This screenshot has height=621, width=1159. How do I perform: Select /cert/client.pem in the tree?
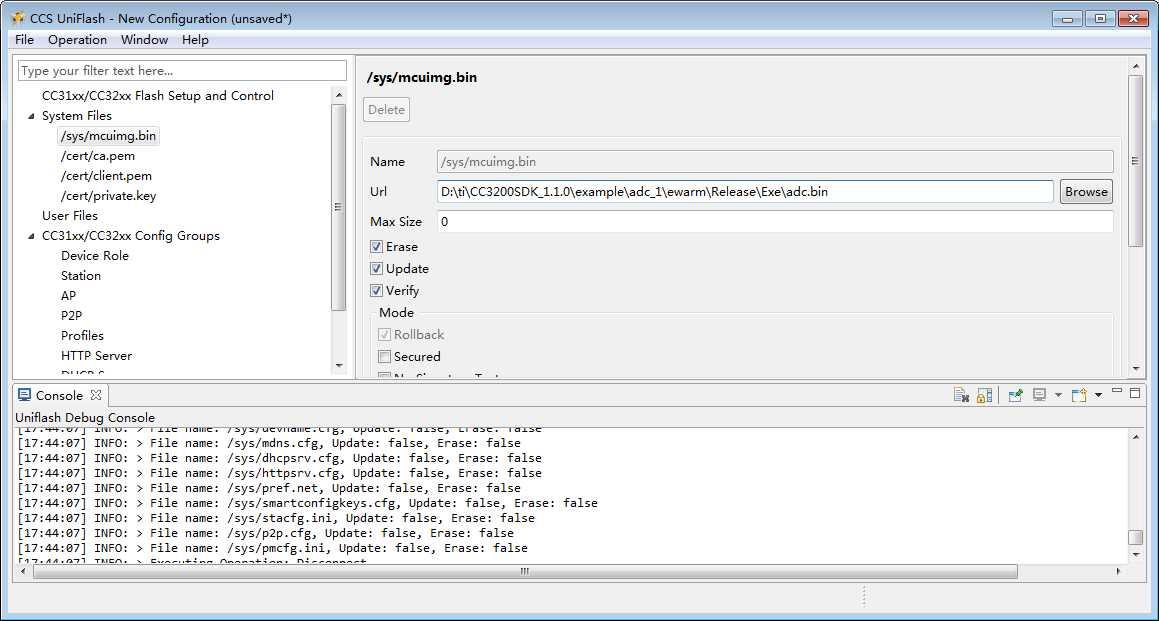point(106,176)
